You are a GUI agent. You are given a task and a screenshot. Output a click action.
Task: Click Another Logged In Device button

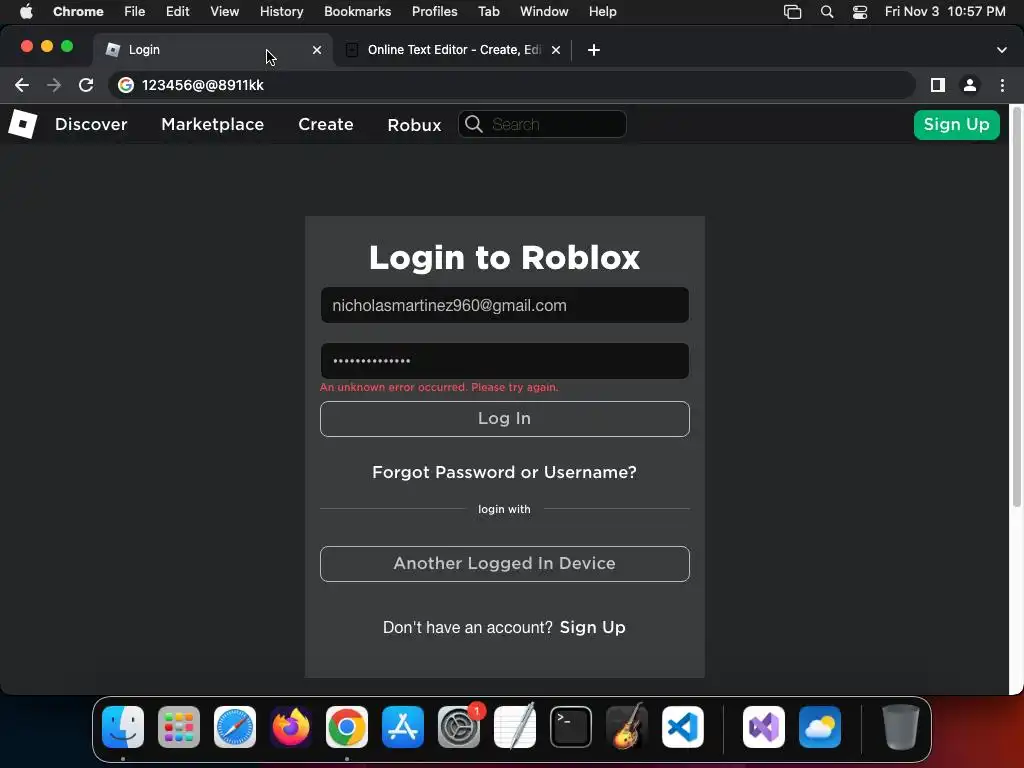[505, 564]
